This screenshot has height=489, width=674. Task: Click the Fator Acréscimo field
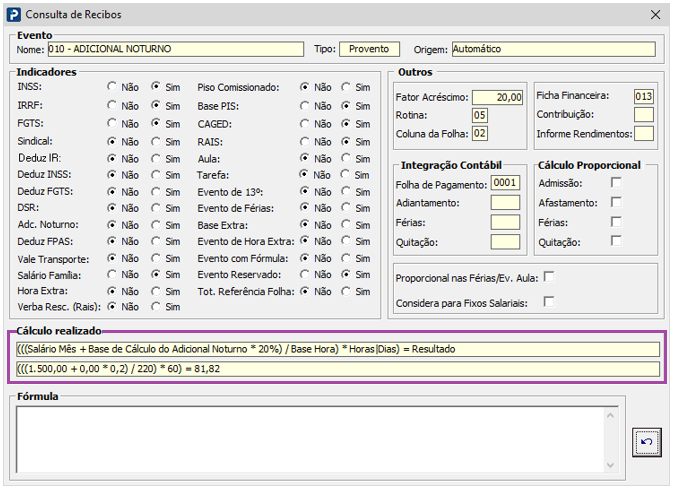coord(498,97)
